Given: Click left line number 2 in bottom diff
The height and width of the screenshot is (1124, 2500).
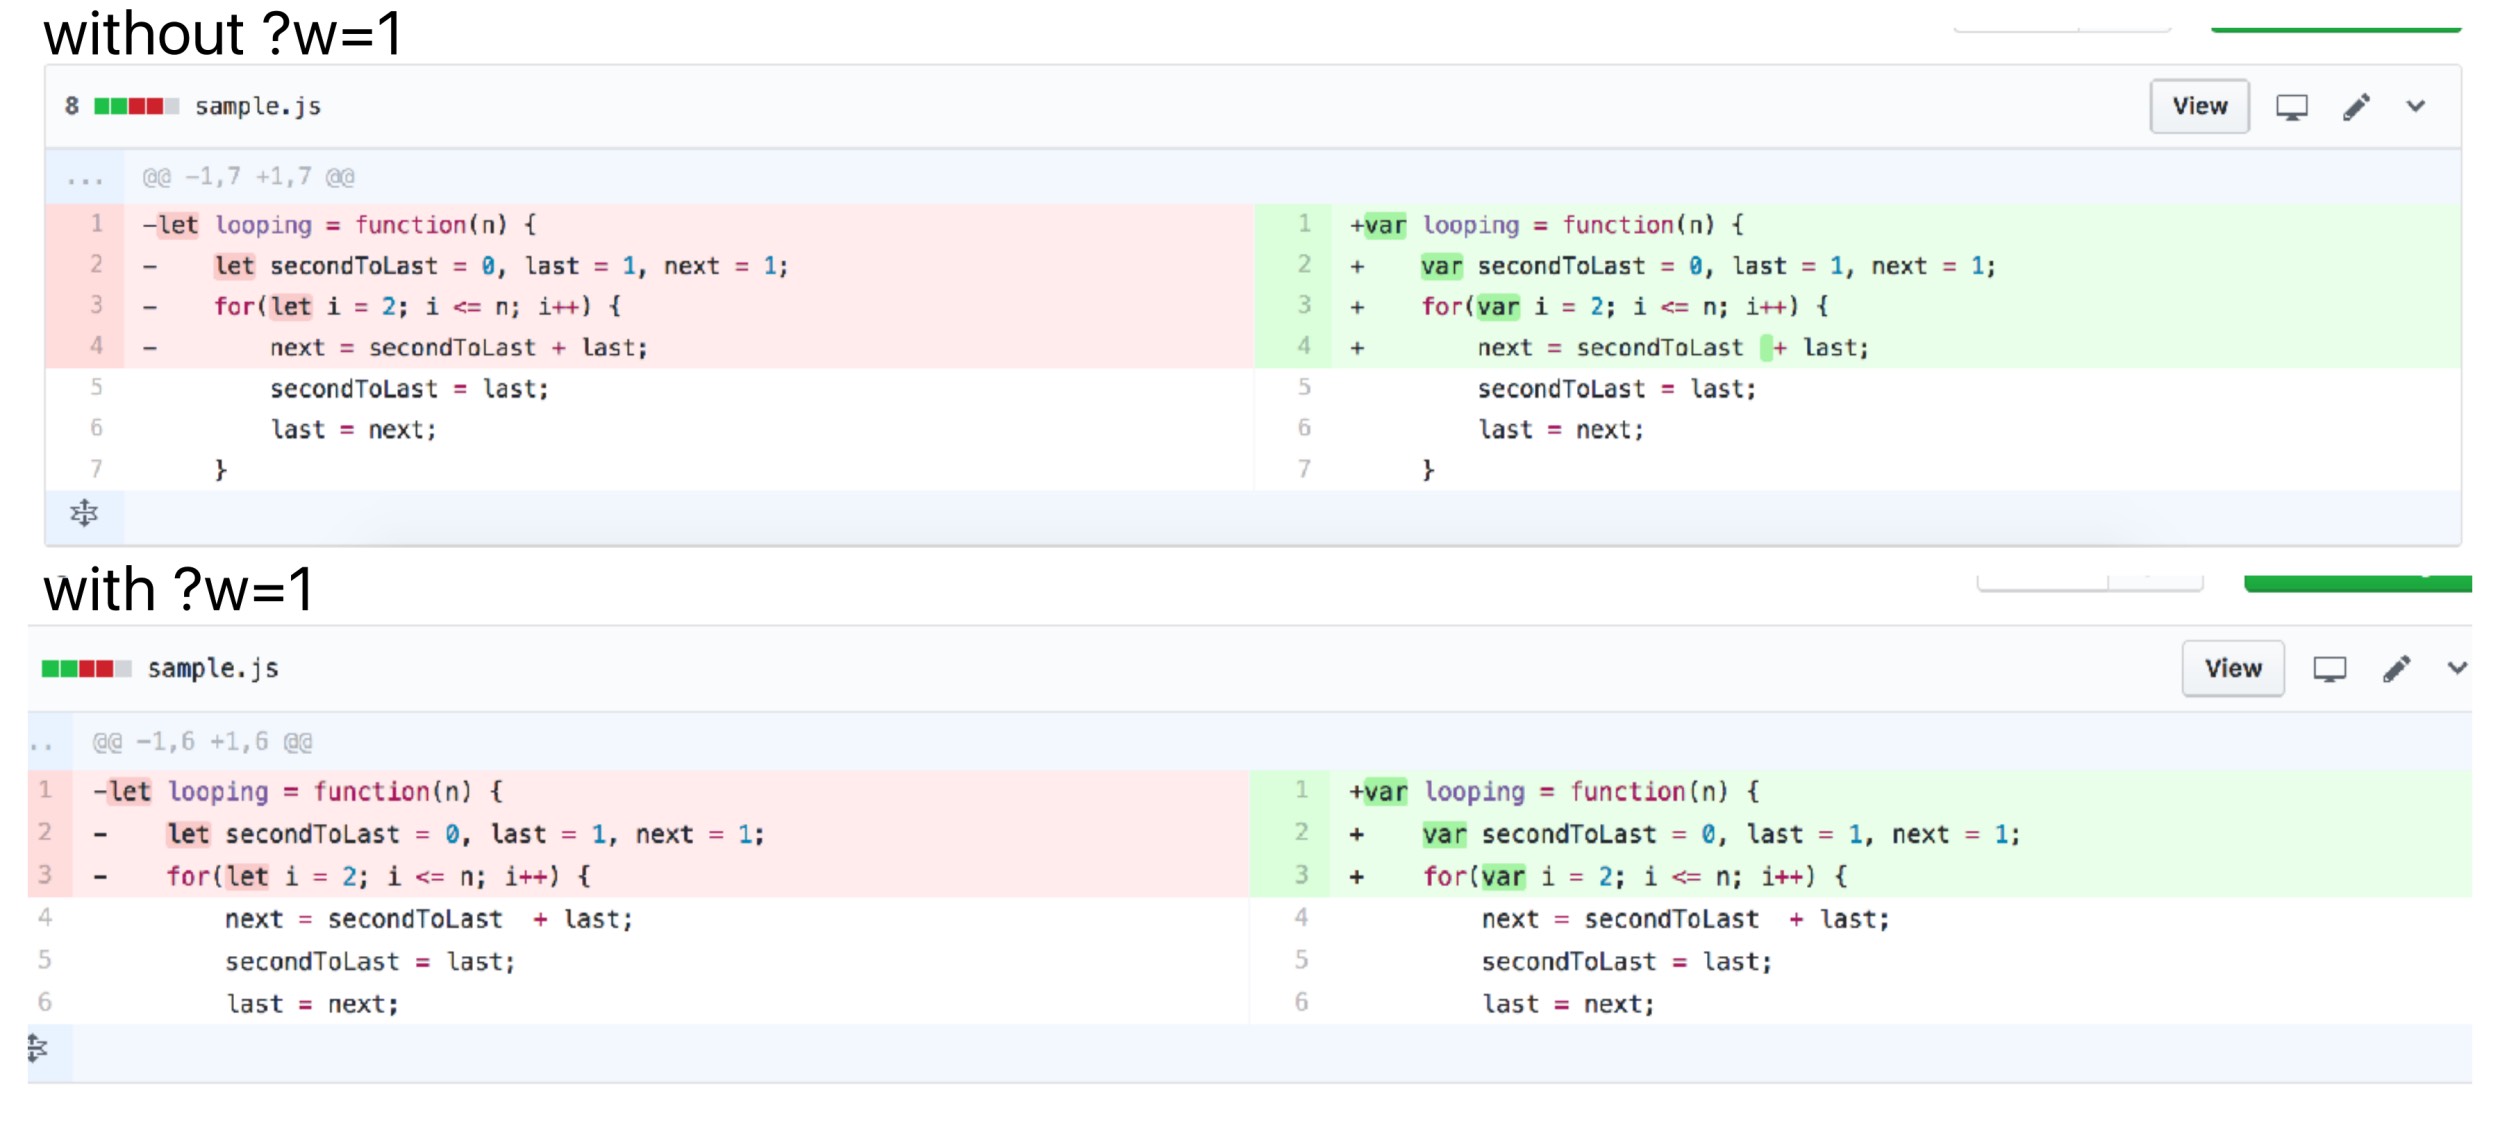Looking at the screenshot, I should [x=45, y=832].
